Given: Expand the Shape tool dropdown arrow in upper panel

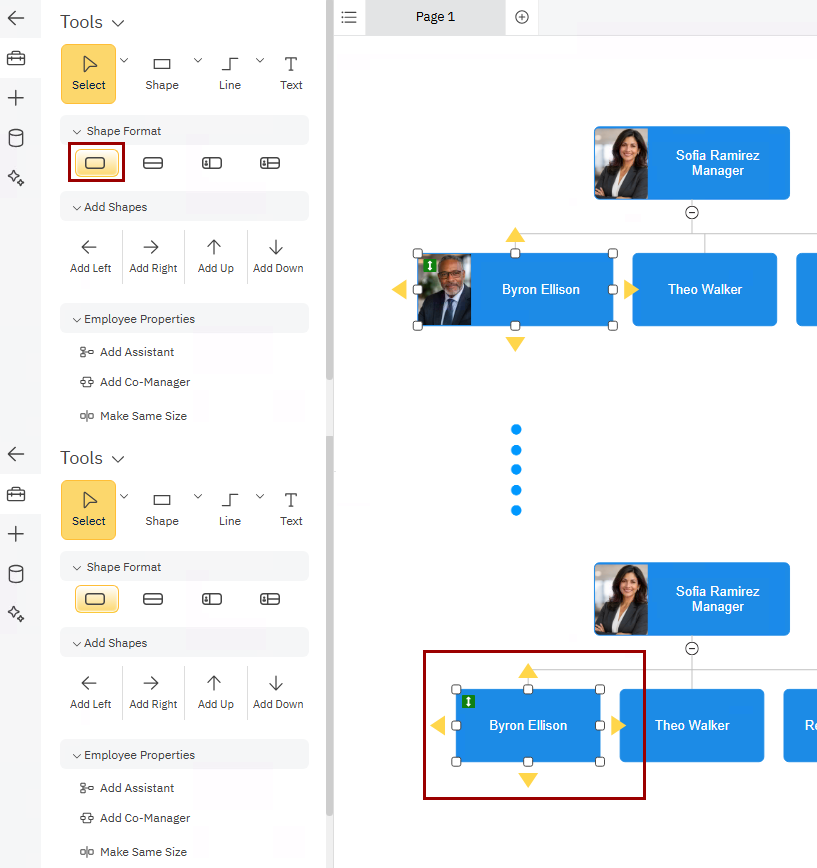Looking at the screenshot, I should 197,61.
